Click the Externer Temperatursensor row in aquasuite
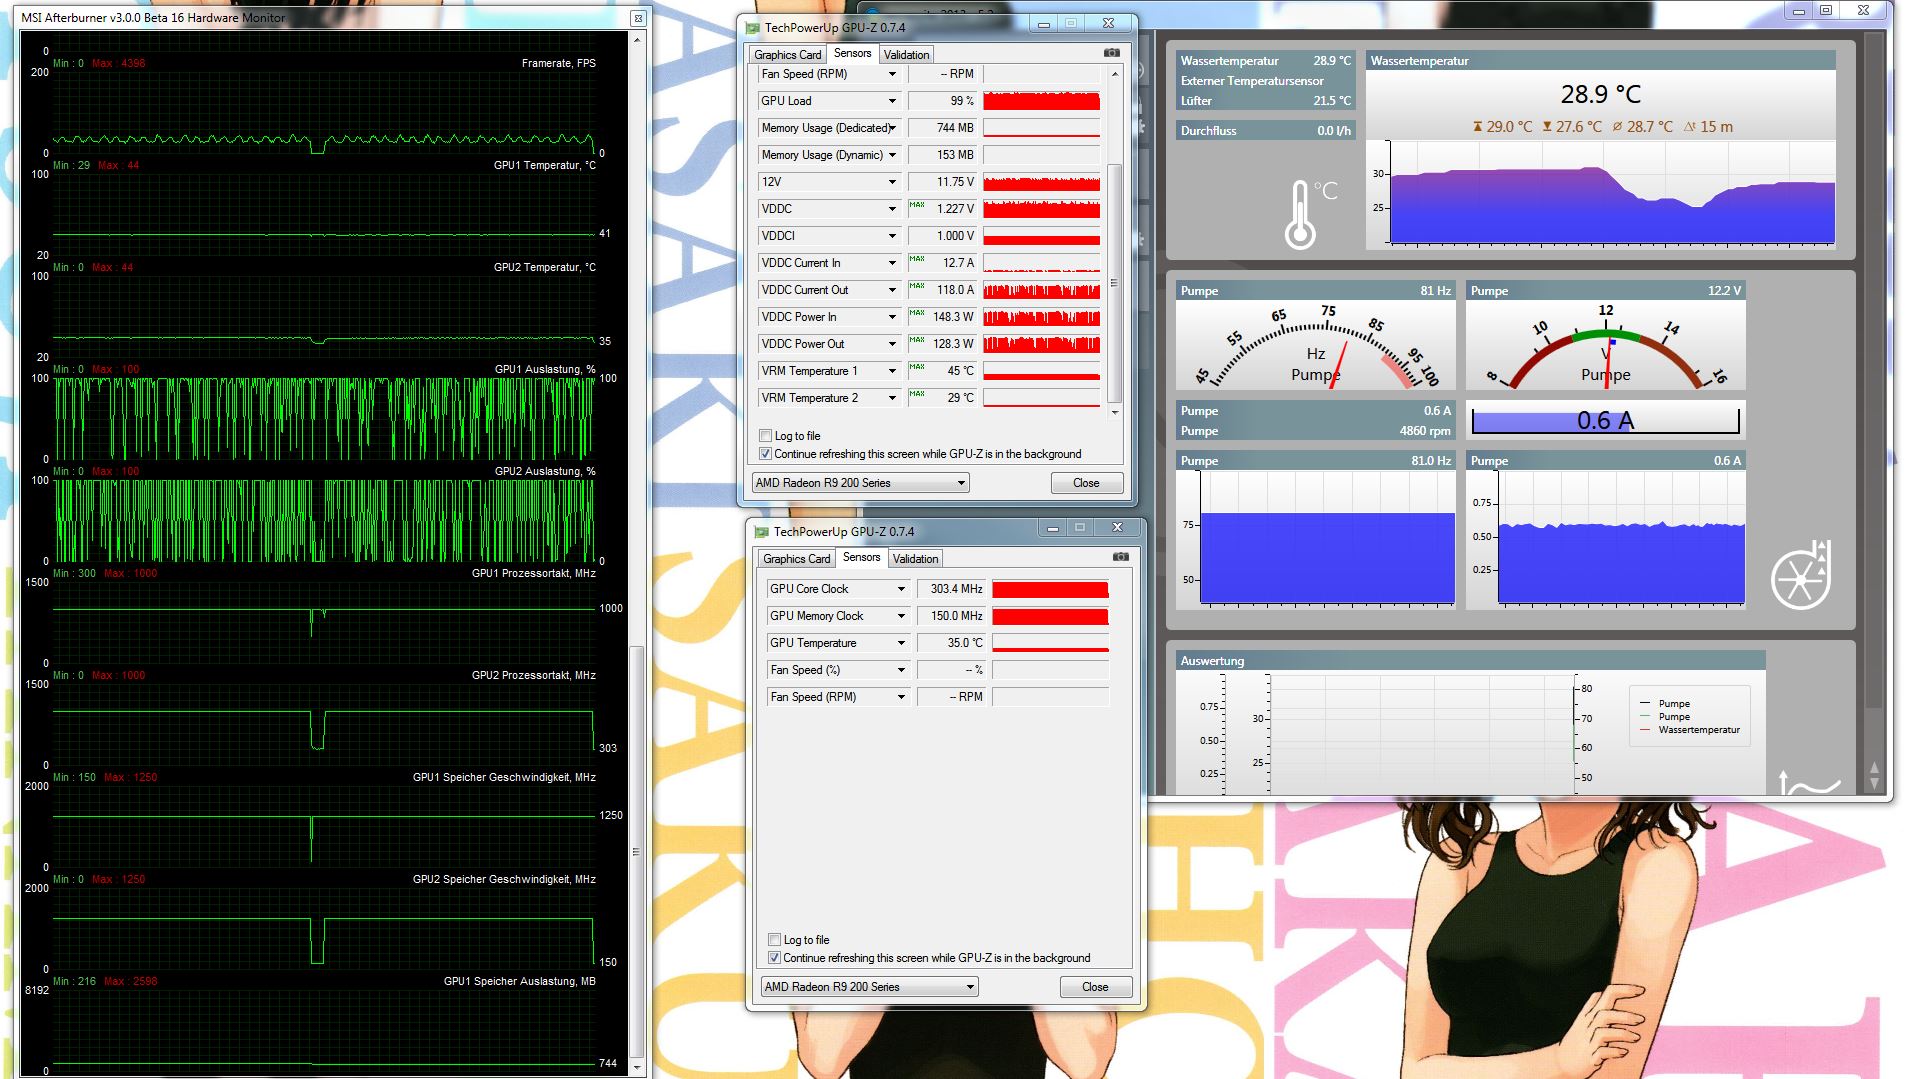This screenshot has height=1079, width=1912. pos(1266,81)
